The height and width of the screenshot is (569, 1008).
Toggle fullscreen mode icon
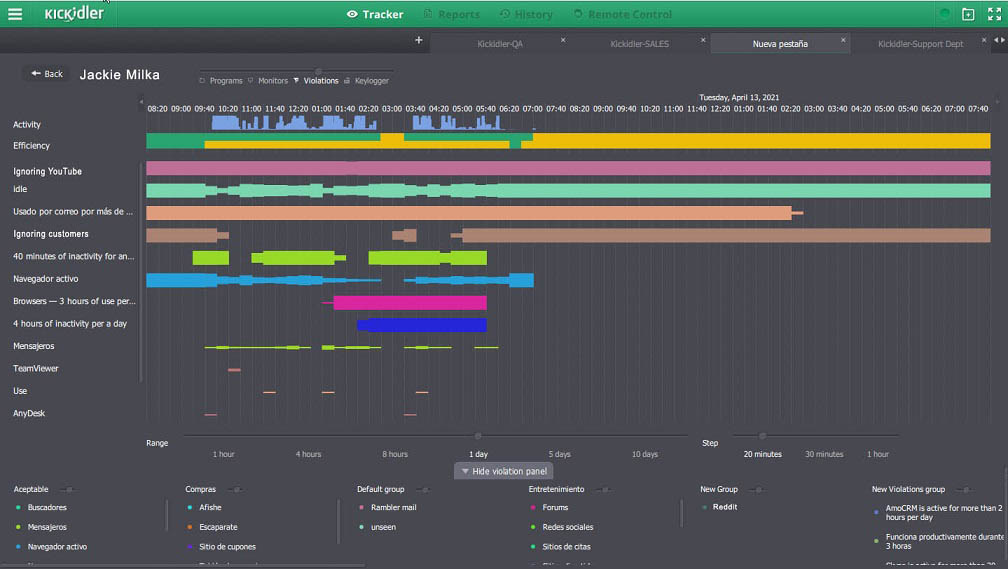(994, 14)
